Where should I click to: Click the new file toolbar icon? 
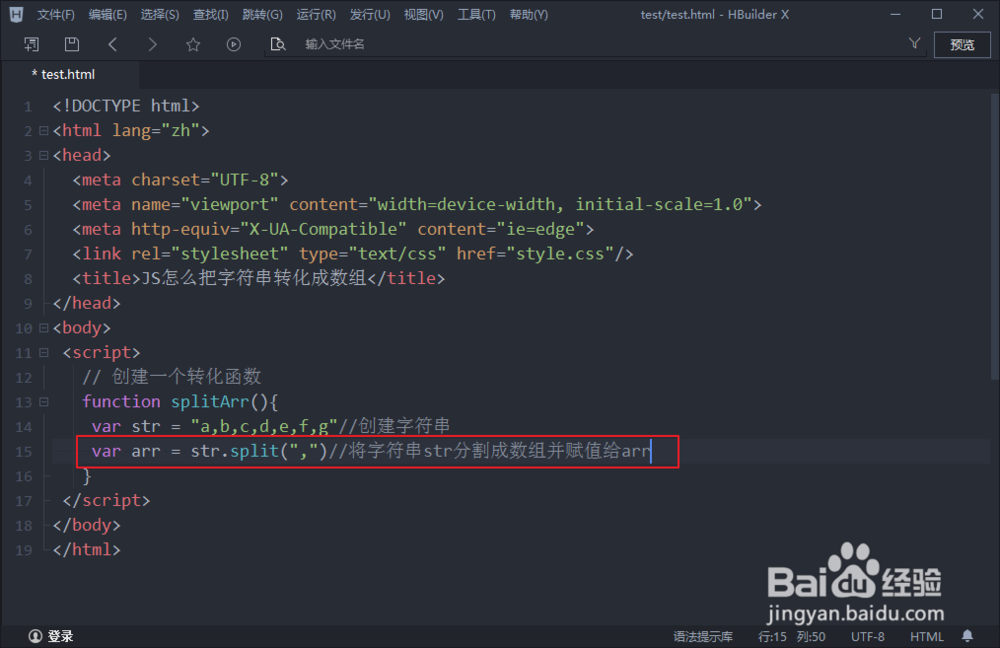[31, 44]
